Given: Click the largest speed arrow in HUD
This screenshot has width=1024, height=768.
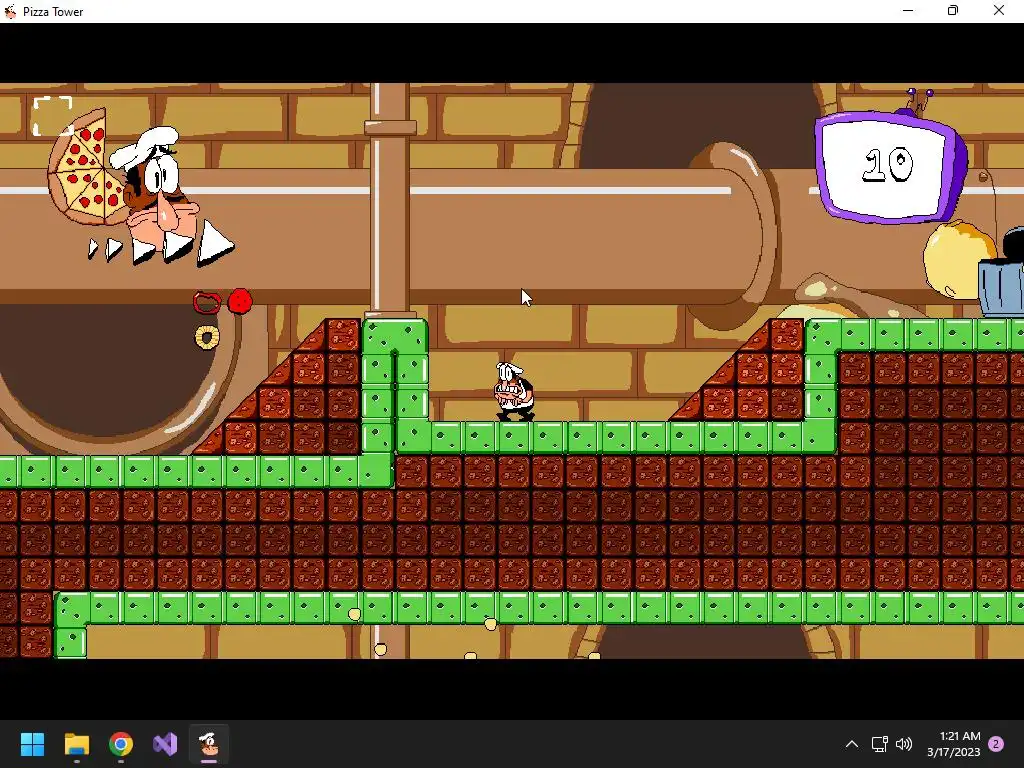Looking at the screenshot, I should click(x=216, y=243).
